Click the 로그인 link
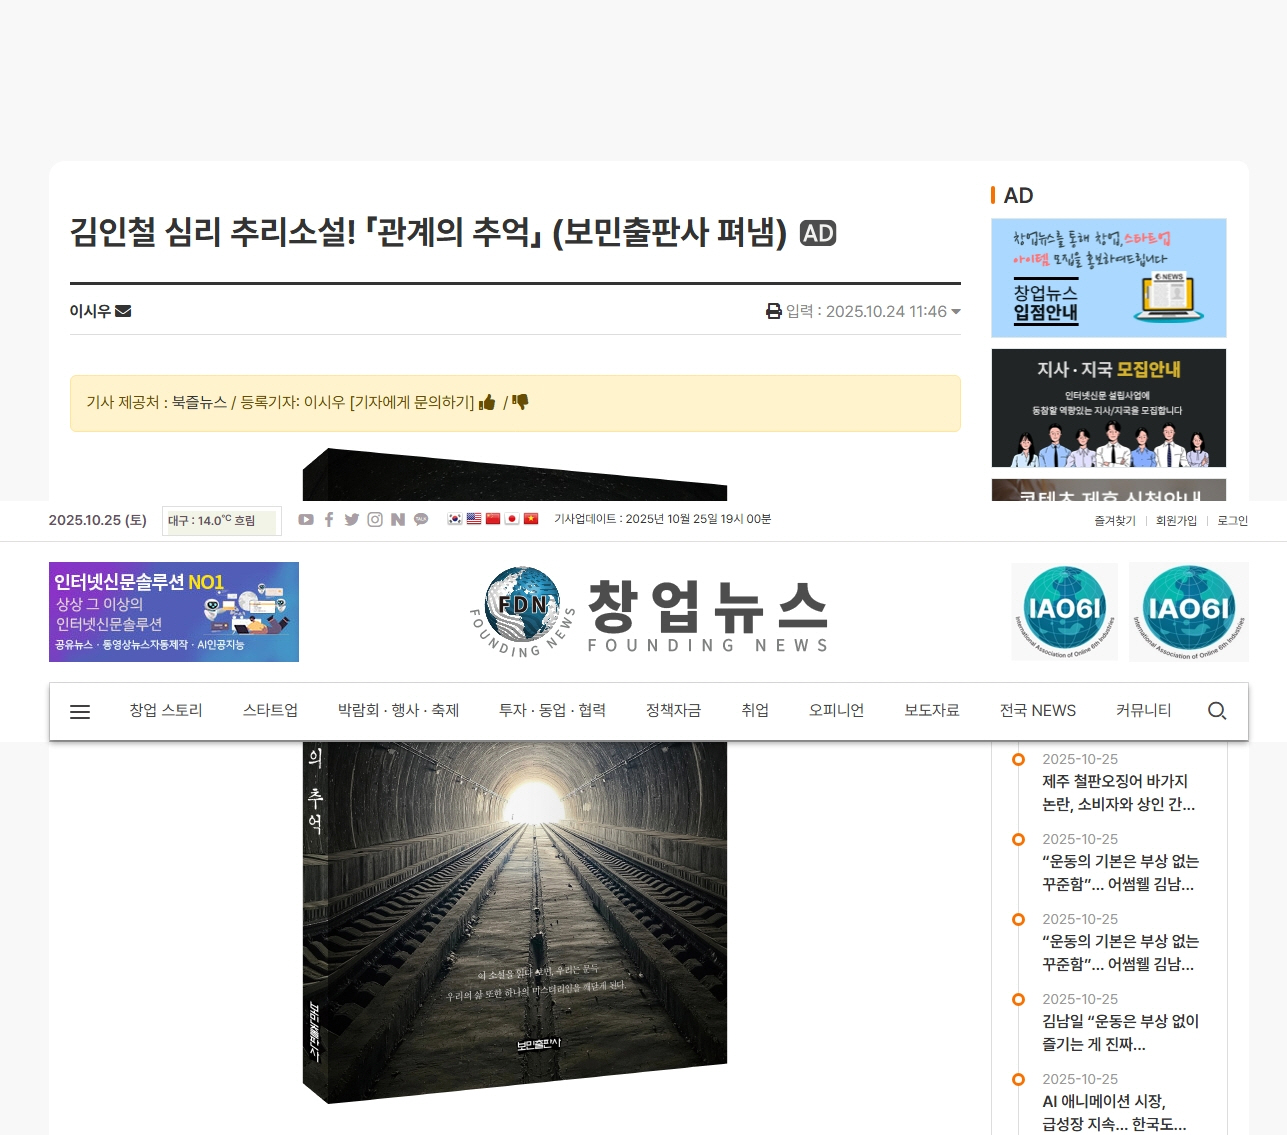 click(x=1232, y=521)
